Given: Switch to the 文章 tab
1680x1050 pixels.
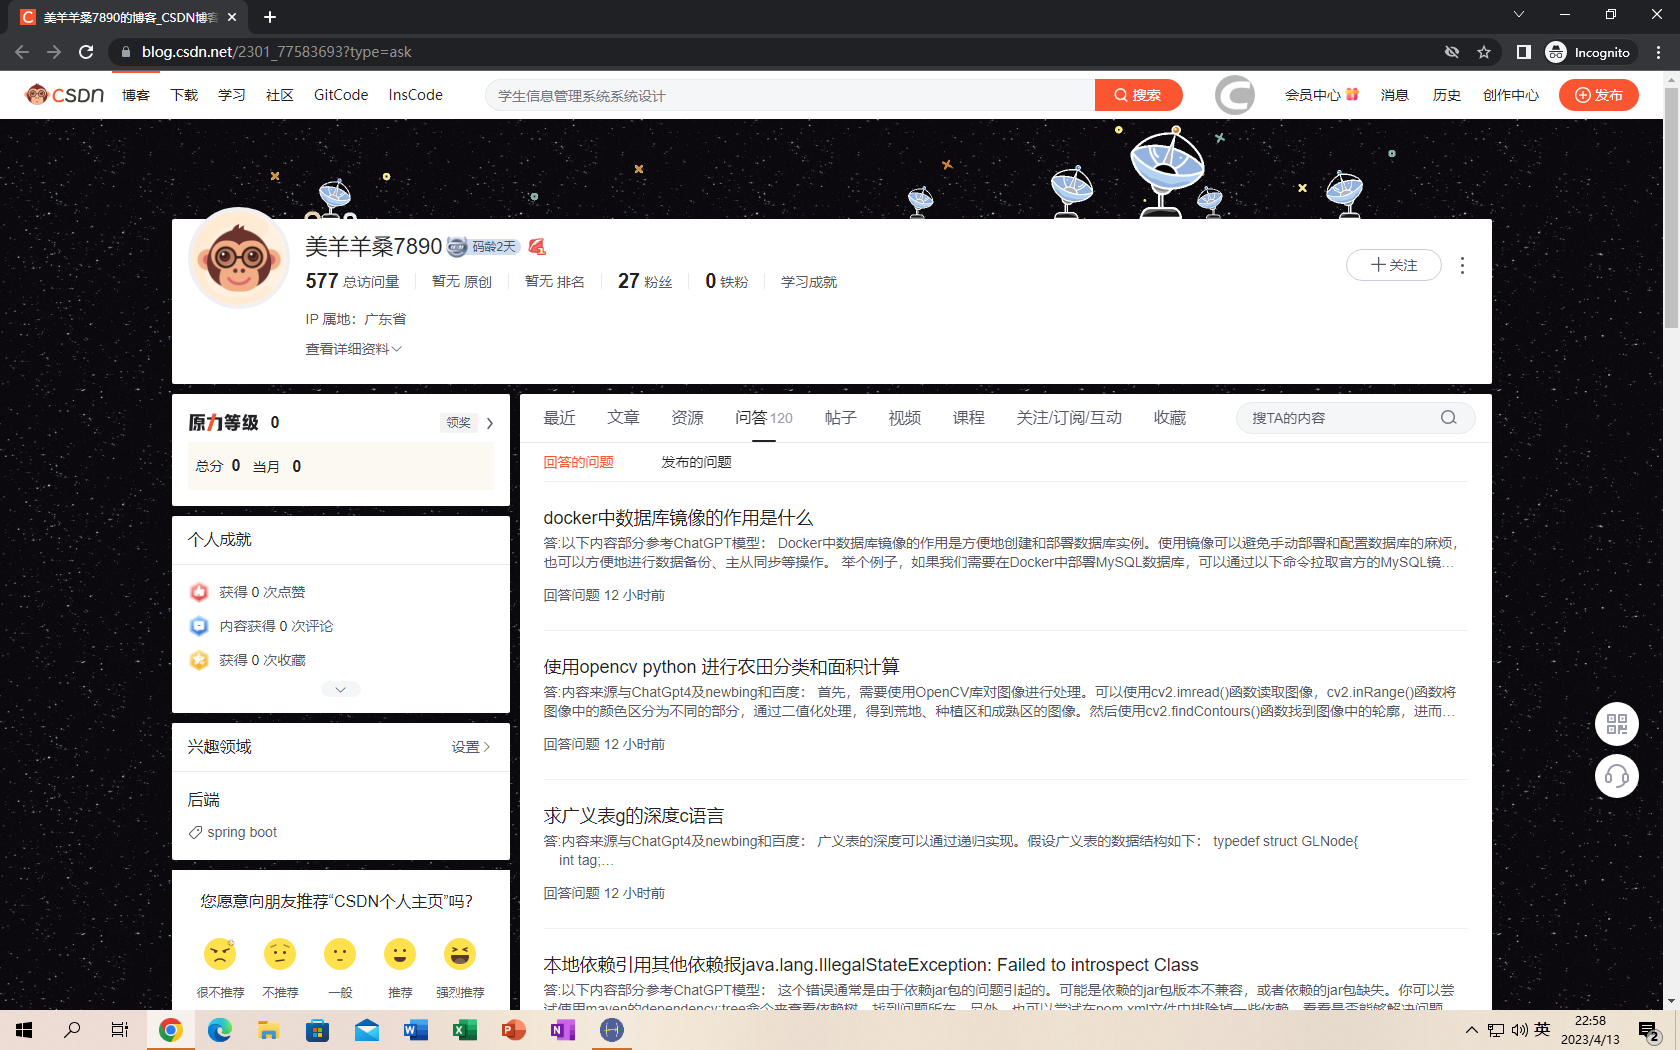Looking at the screenshot, I should 623,418.
